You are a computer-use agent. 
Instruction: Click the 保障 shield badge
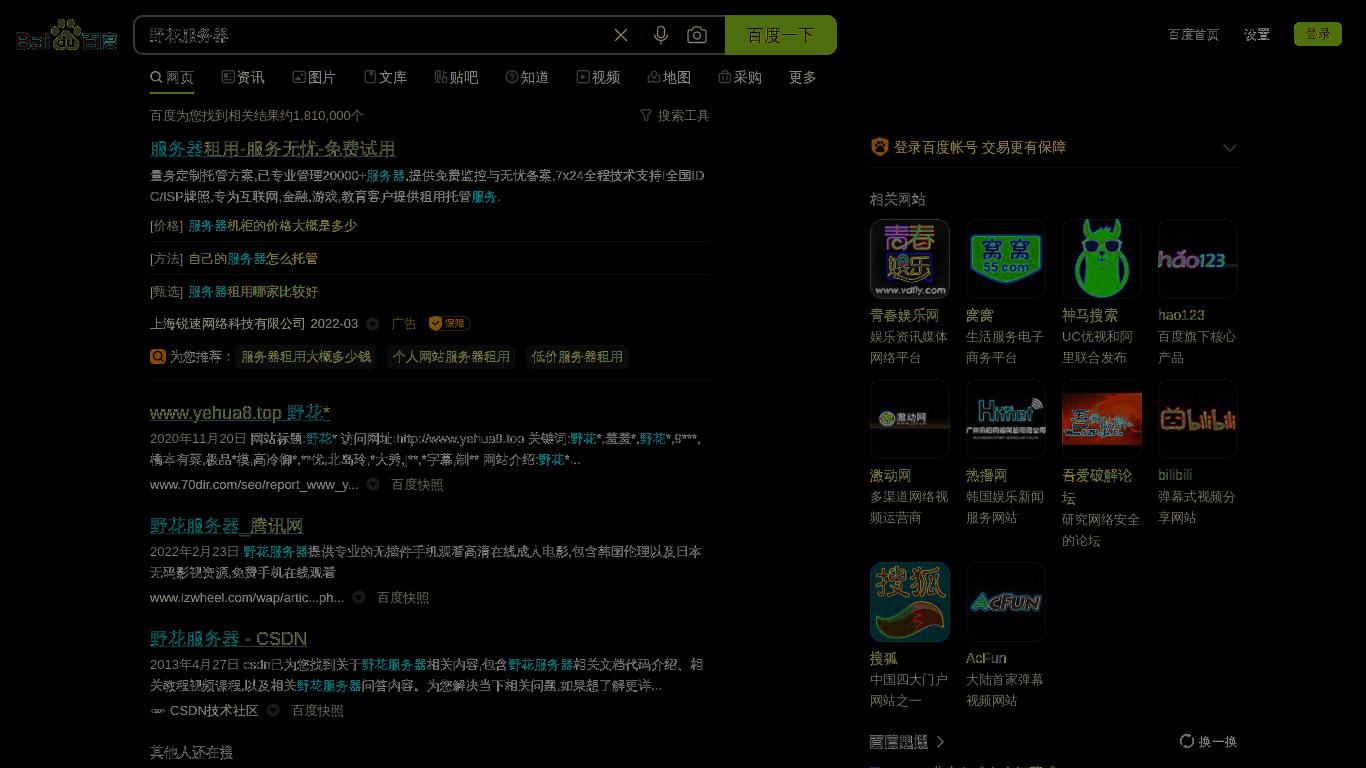pyautogui.click(x=449, y=323)
